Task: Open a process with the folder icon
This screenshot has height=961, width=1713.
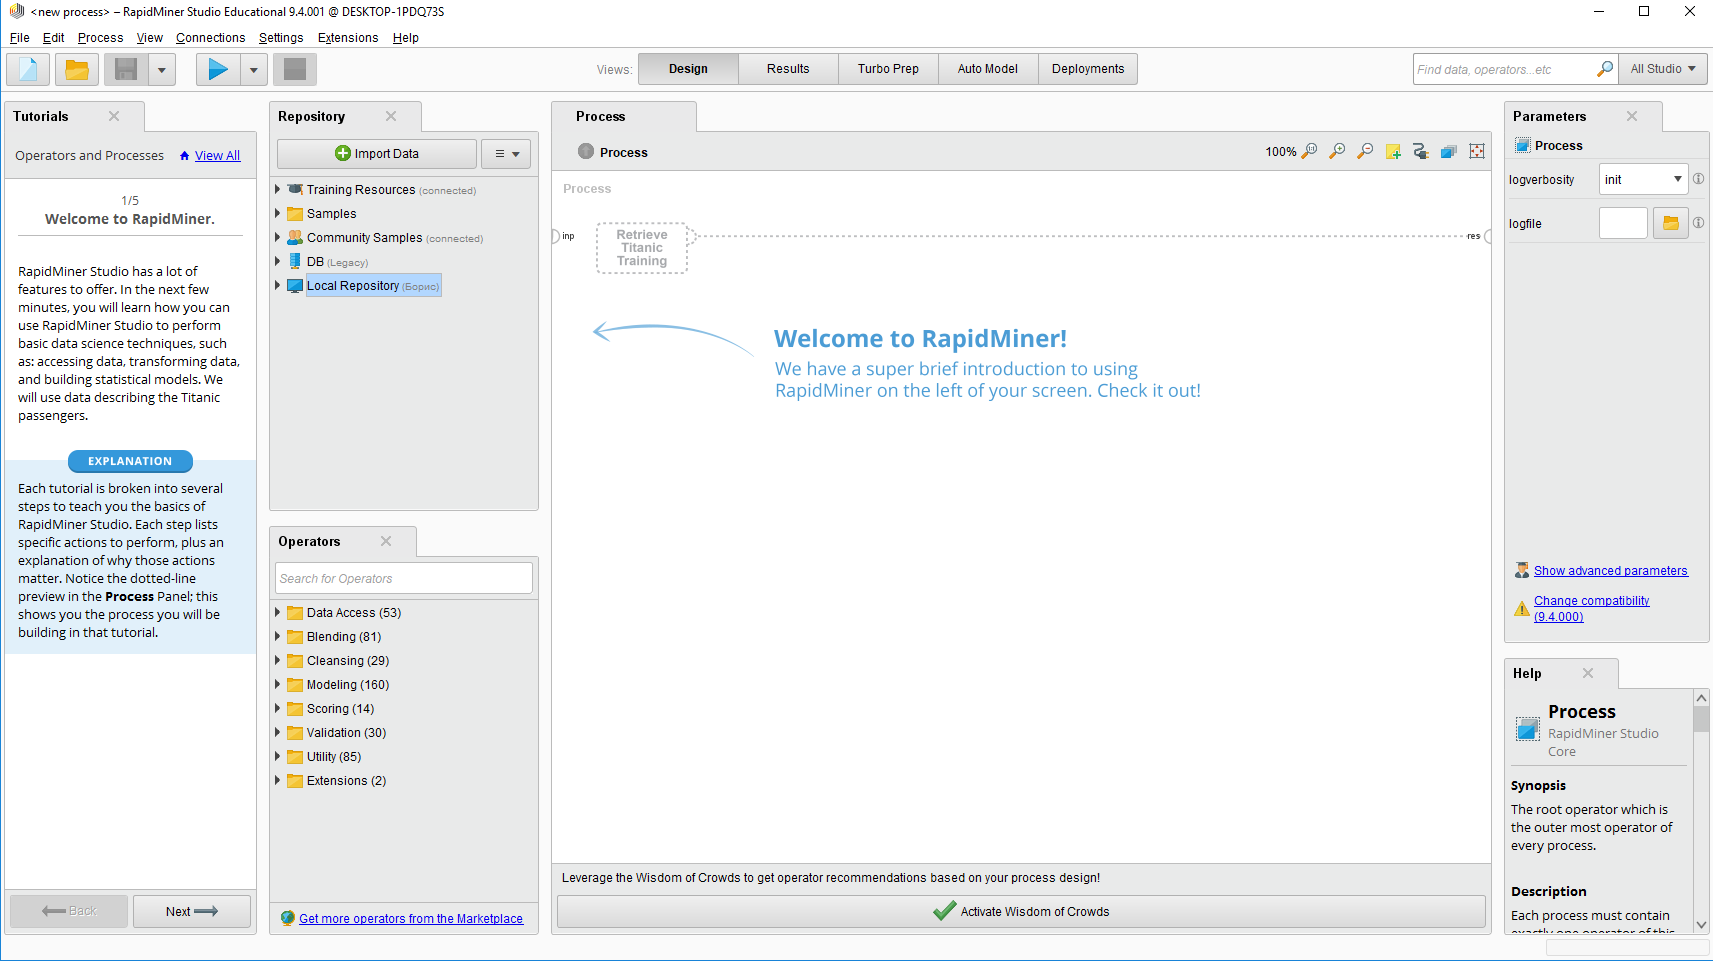Action: [x=77, y=69]
